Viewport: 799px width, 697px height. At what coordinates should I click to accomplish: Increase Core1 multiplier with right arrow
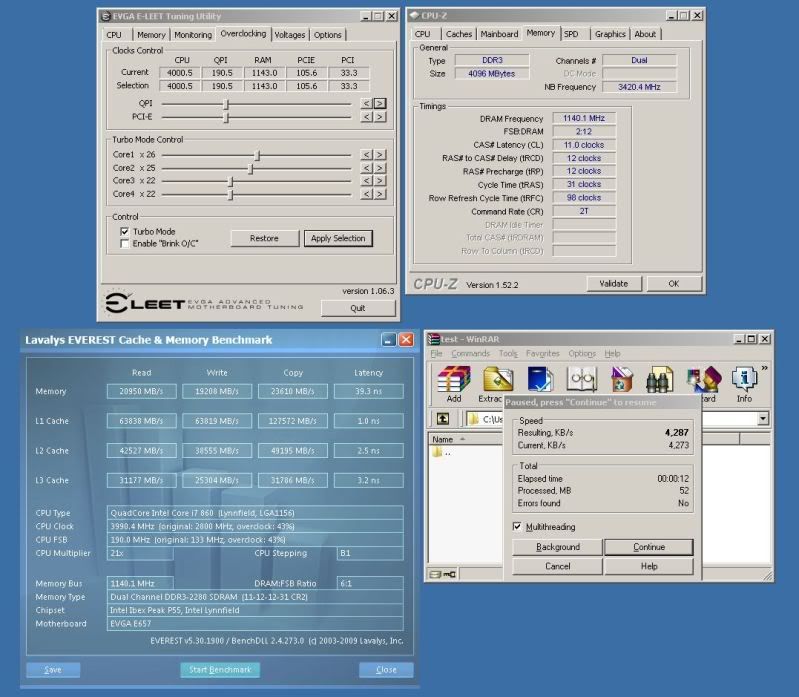click(x=380, y=154)
